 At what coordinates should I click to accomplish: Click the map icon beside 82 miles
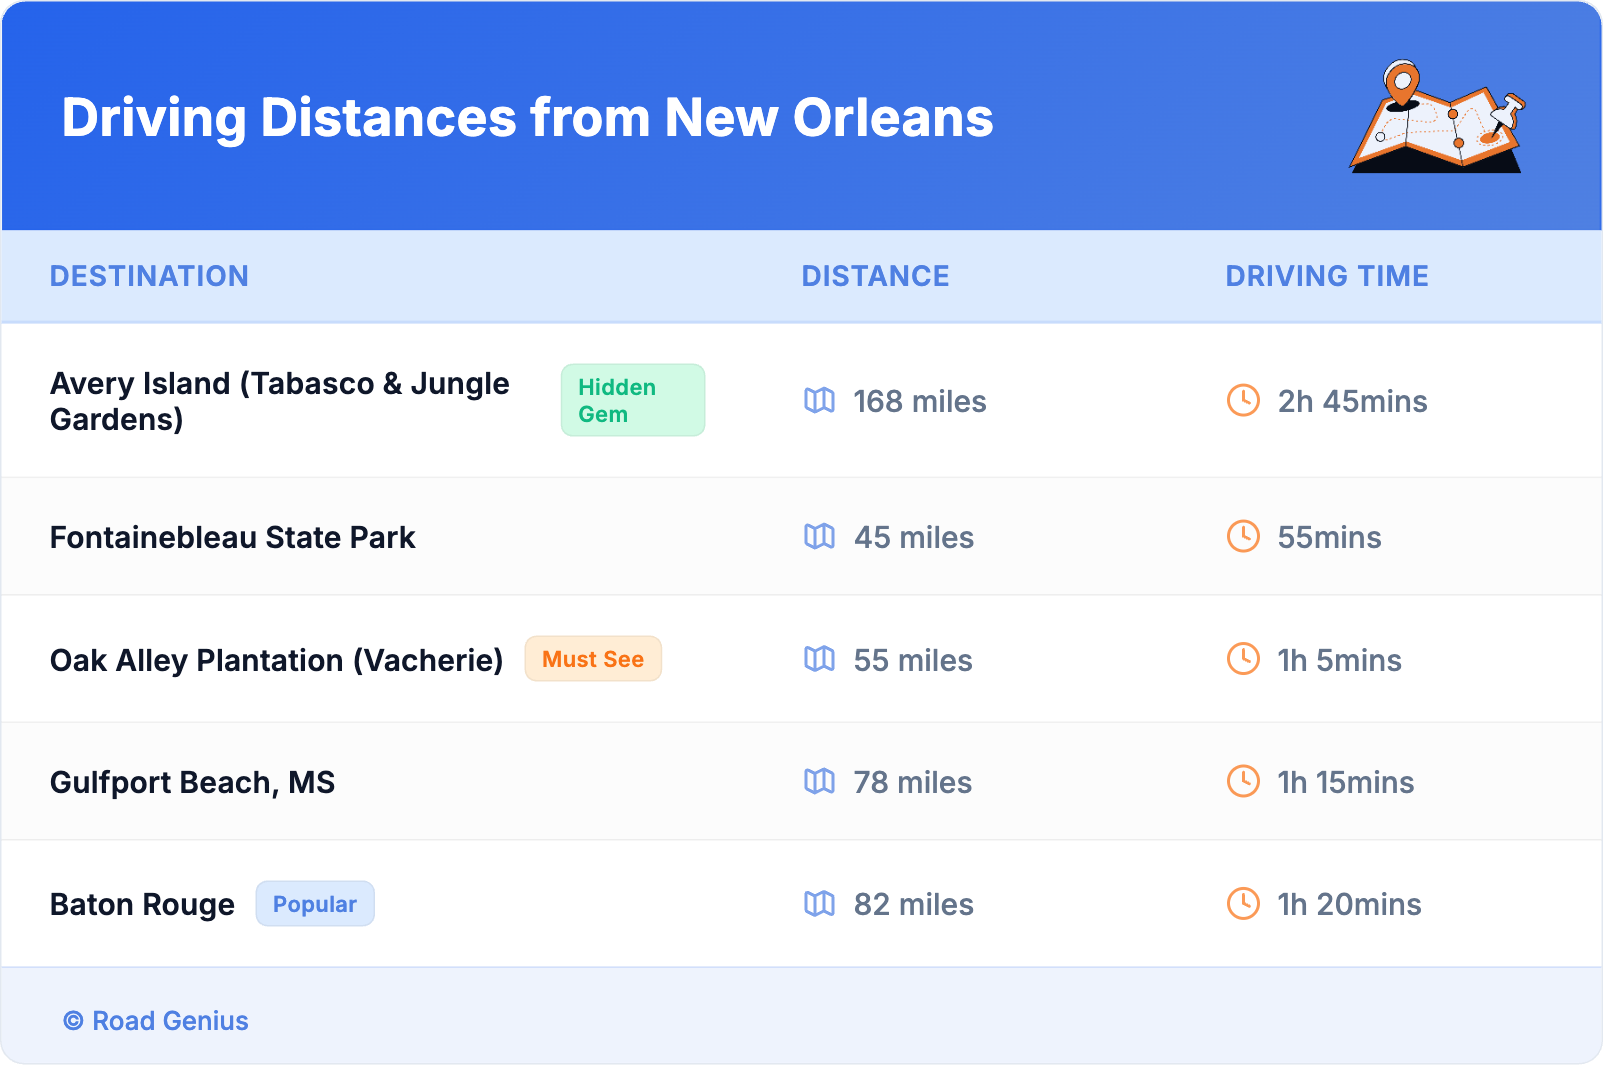tap(819, 904)
